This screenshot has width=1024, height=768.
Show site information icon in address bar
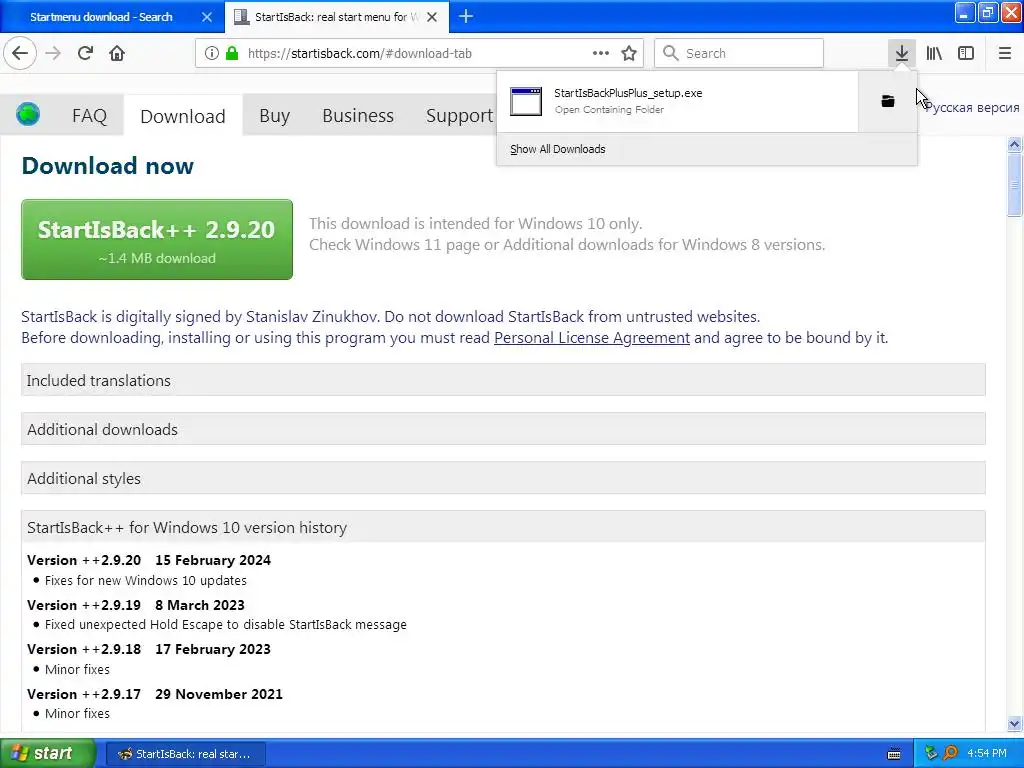[x=212, y=53]
